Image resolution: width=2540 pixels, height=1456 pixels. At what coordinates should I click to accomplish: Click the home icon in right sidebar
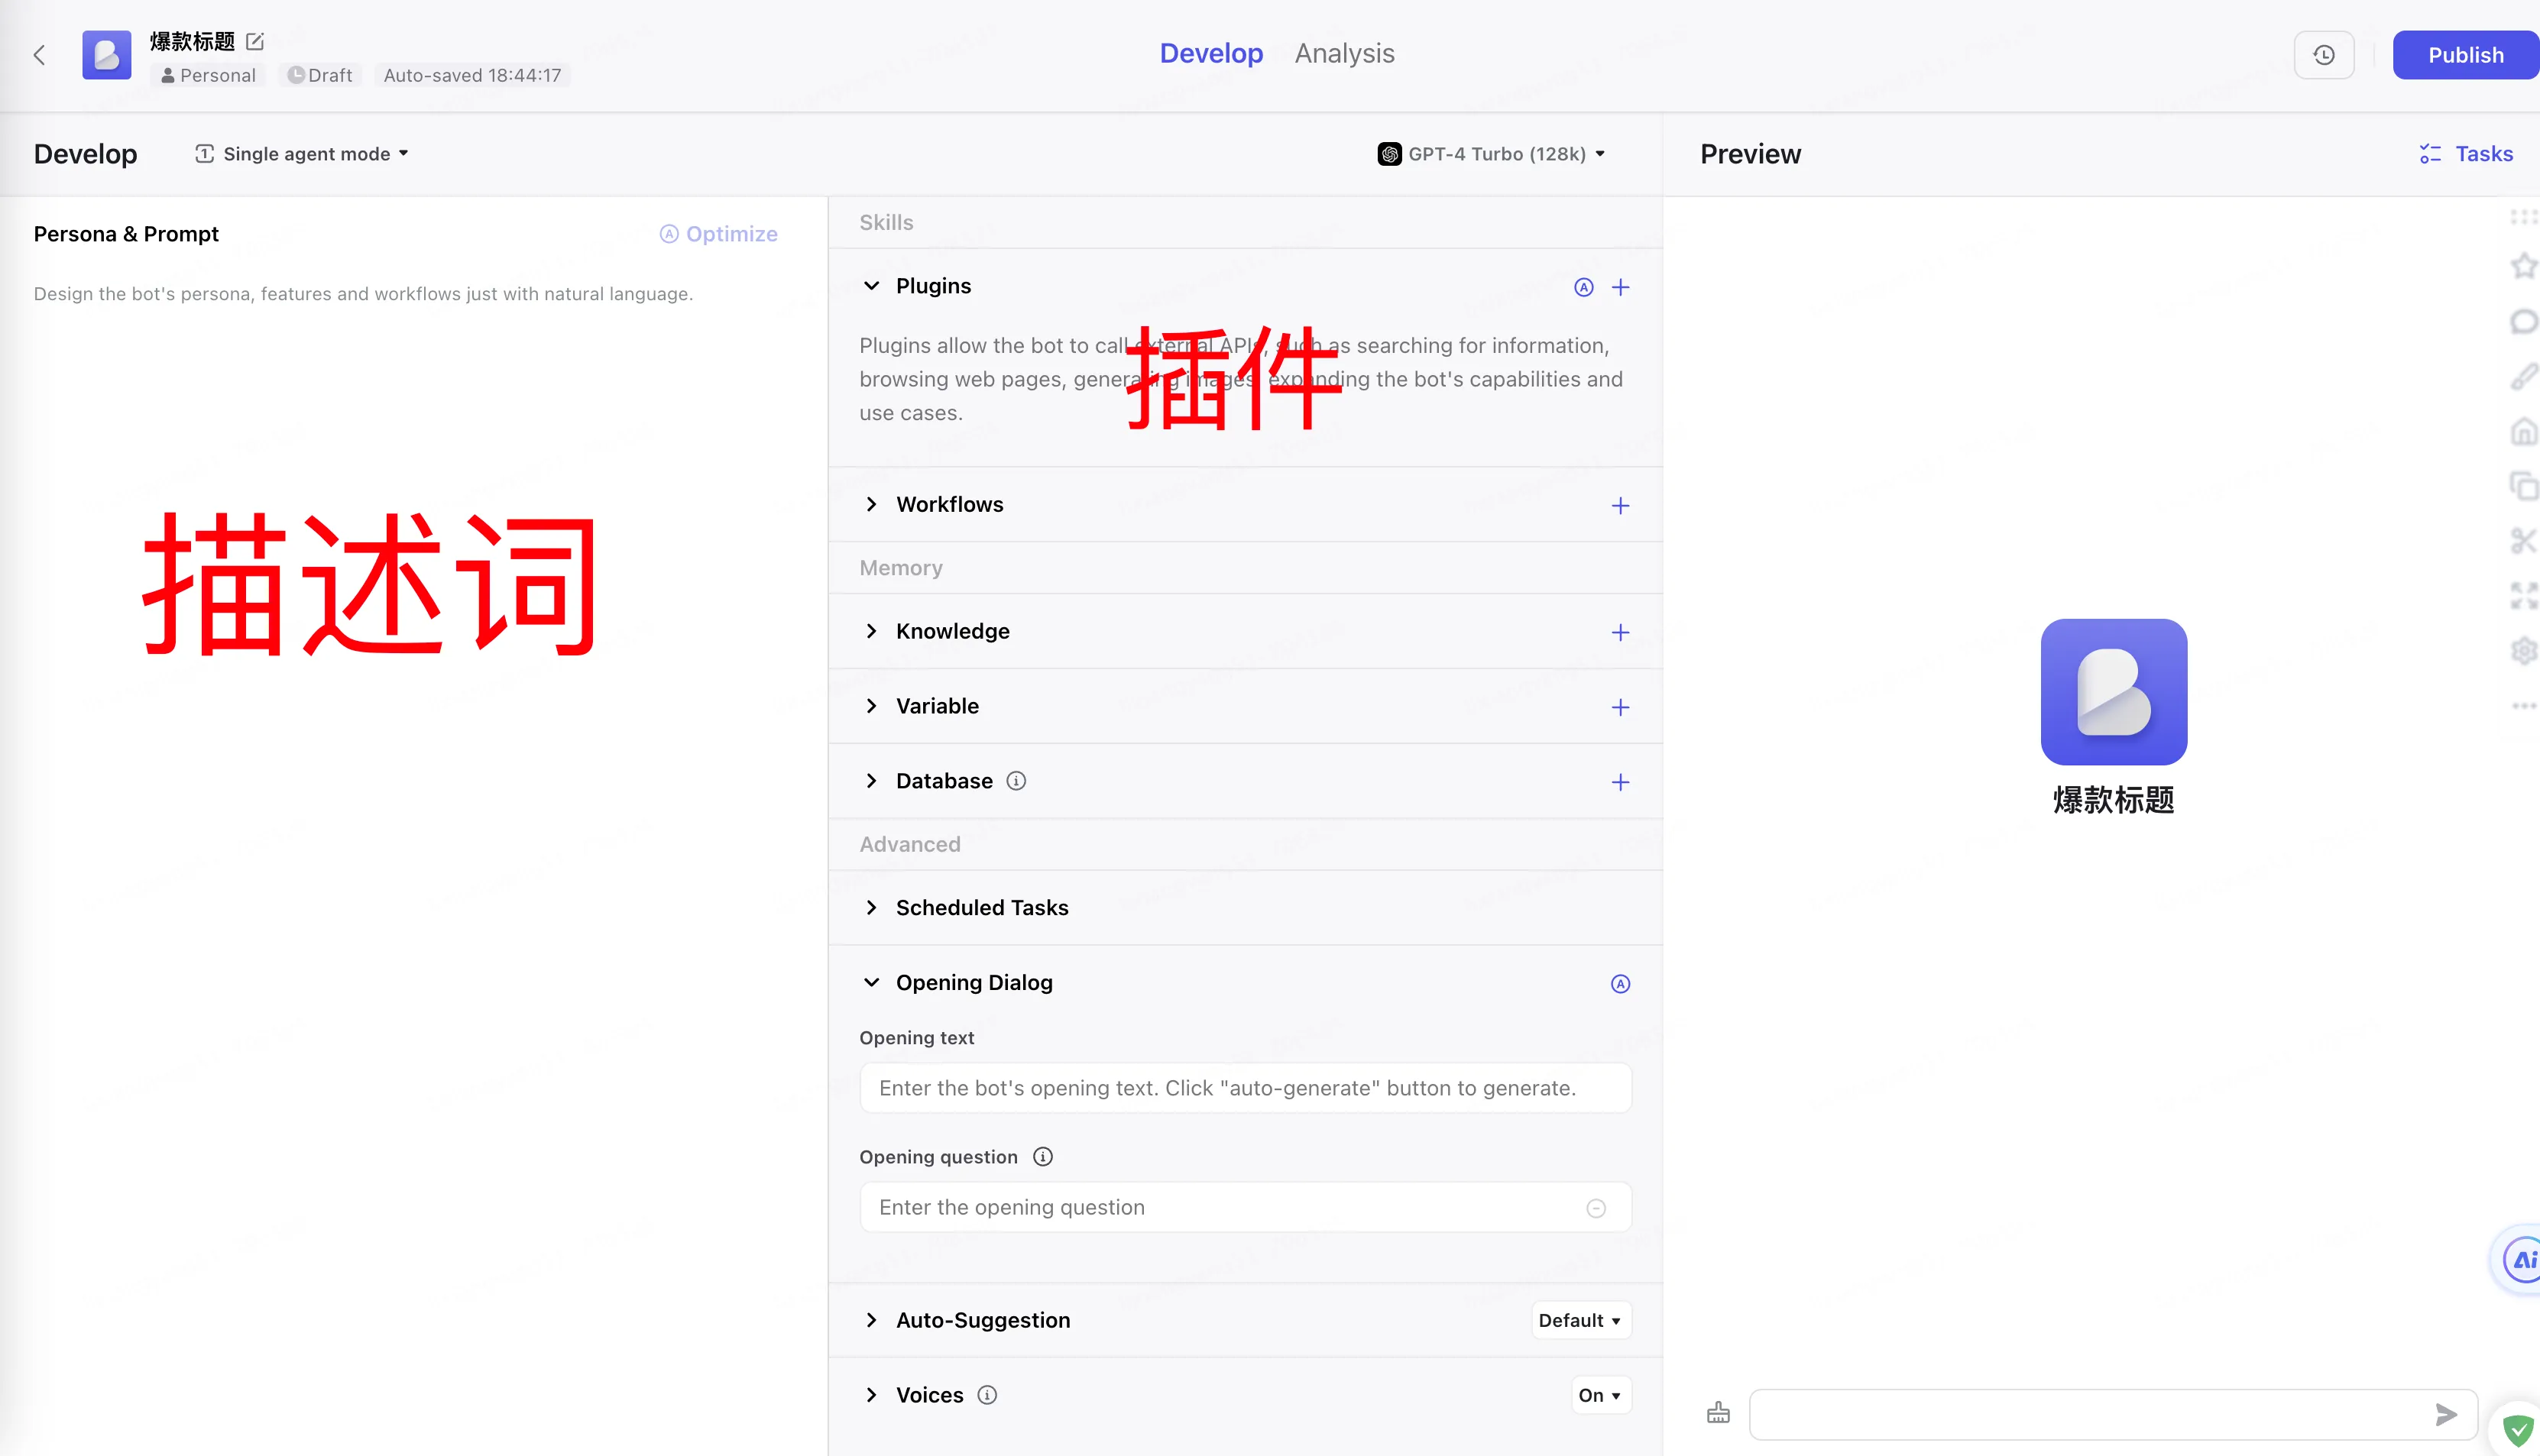[2524, 431]
